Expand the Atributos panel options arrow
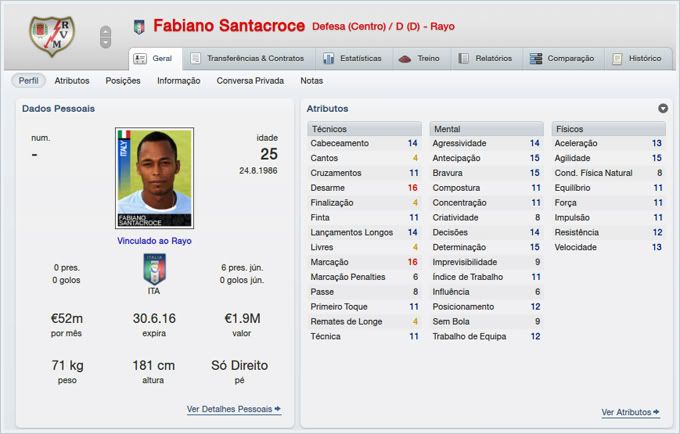Screen dimensions: 680x434 click(663, 108)
